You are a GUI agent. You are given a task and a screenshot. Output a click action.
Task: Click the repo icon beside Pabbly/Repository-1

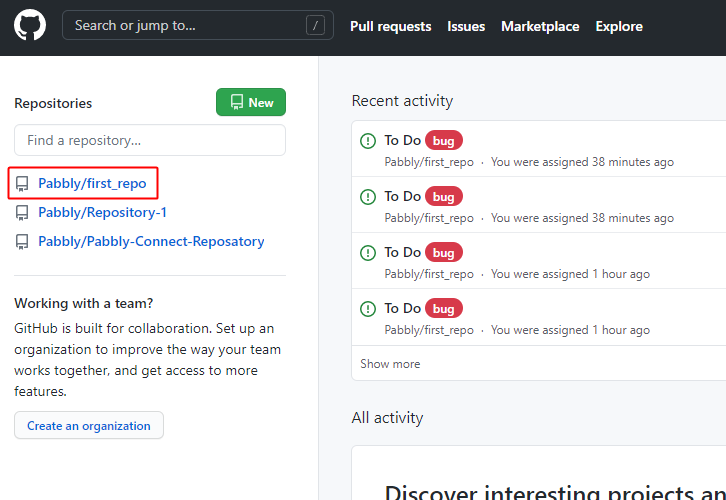tap(22, 213)
